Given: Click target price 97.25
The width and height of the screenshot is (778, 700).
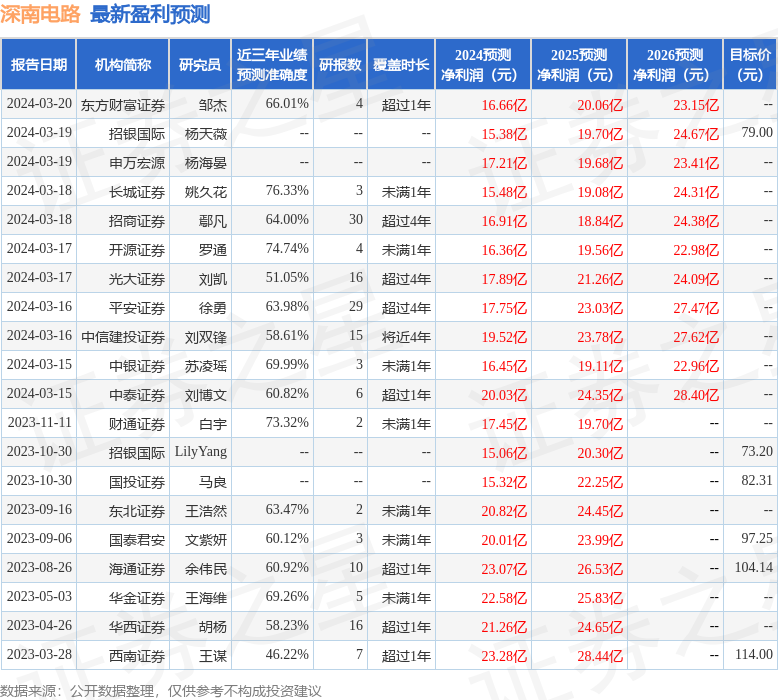Looking at the screenshot, I should click(757, 538).
